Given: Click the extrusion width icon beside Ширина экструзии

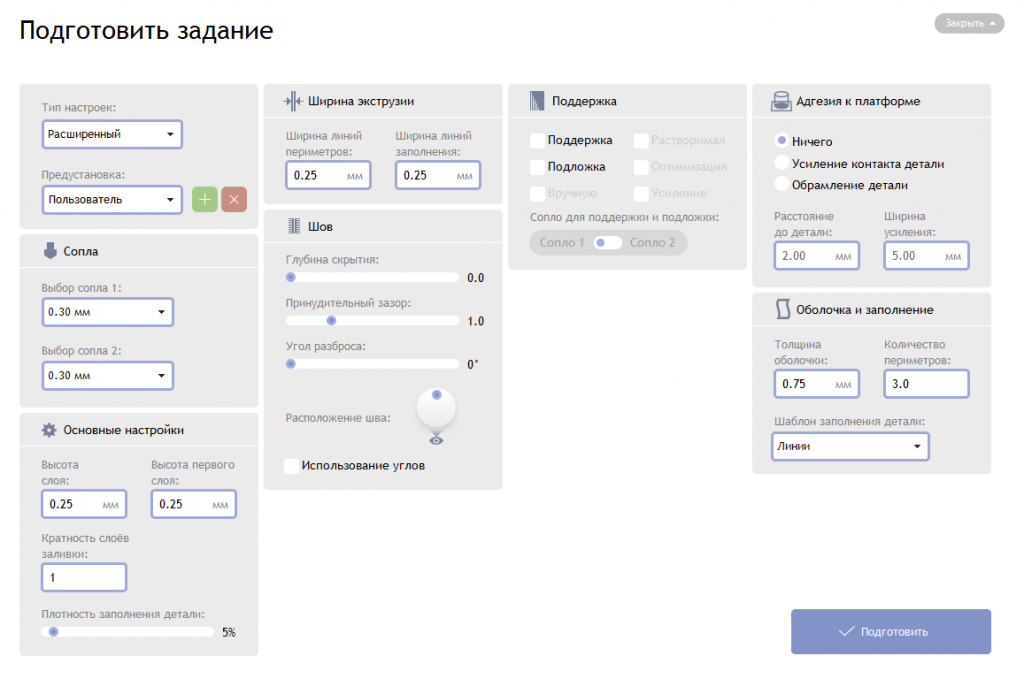Looking at the screenshot, I should pos(292,101).
